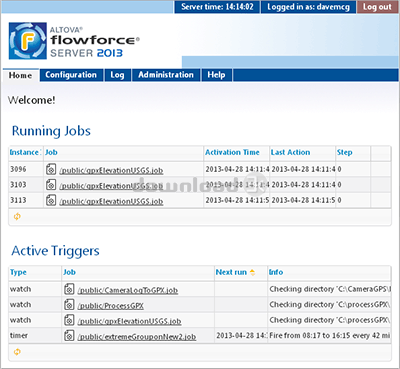Open the Configuration tab
Viewport: 400px width, 369px height.
point(71,75)
